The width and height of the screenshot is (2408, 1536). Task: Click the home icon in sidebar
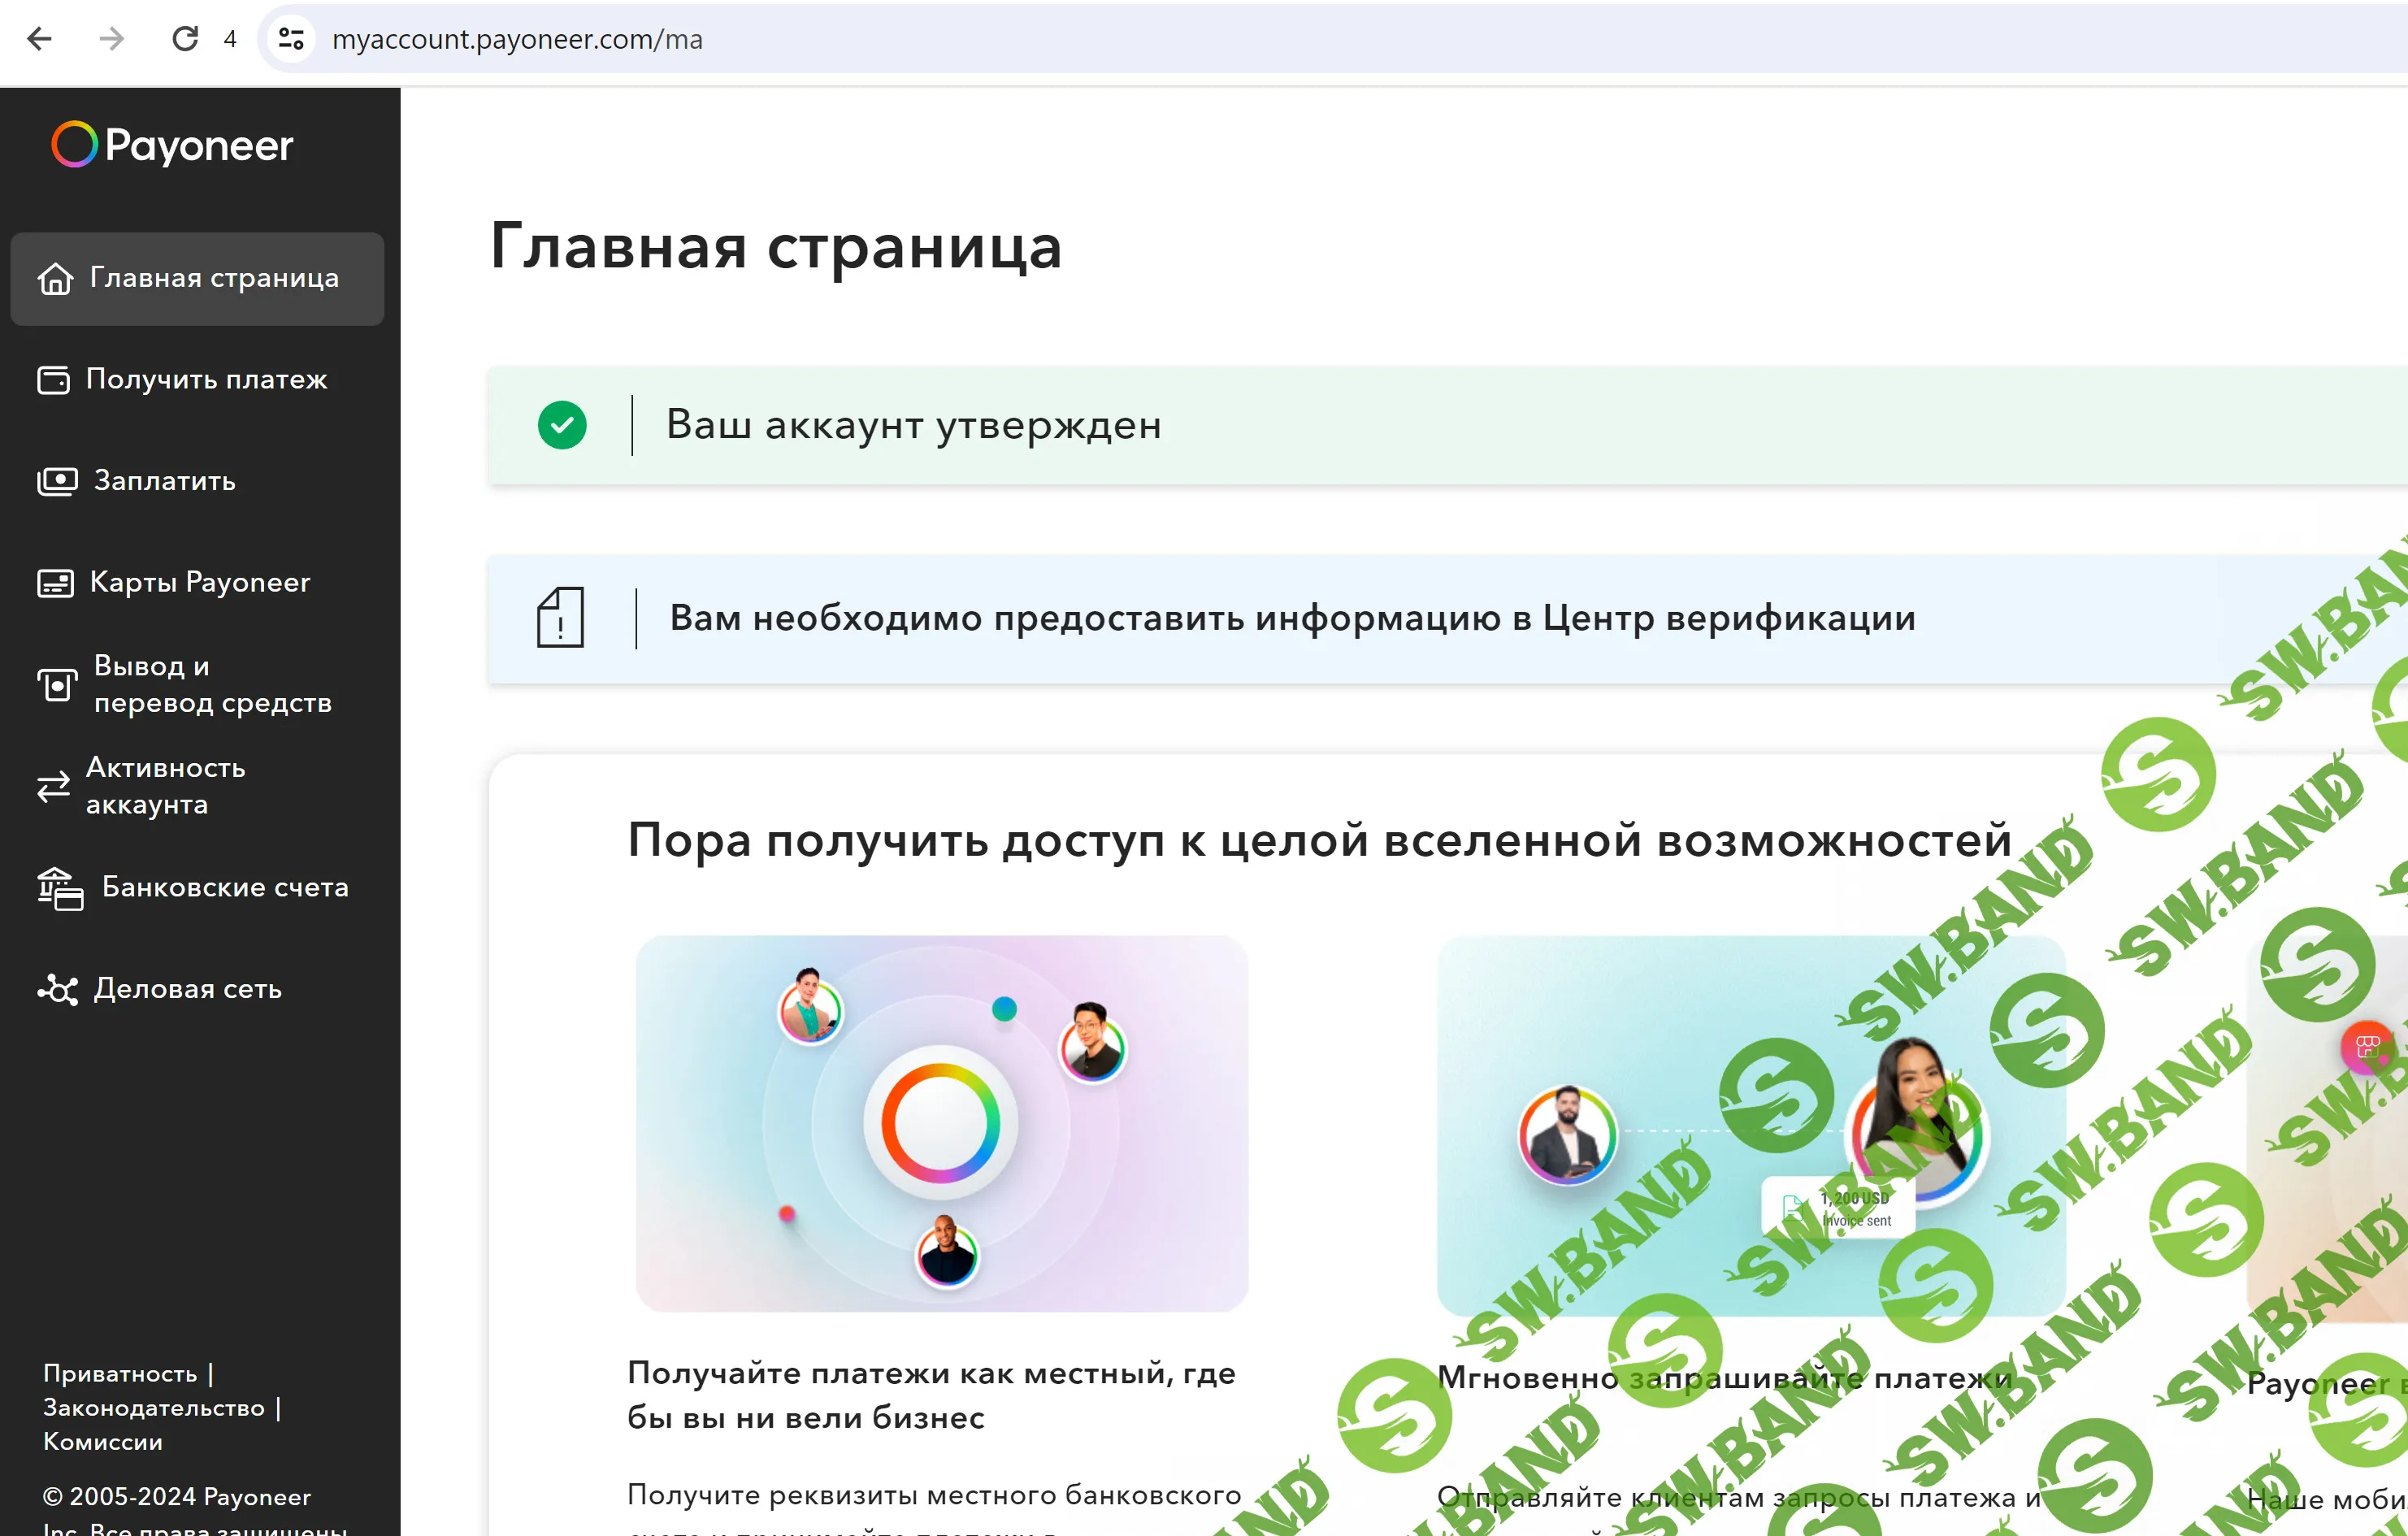coord(55,279)
